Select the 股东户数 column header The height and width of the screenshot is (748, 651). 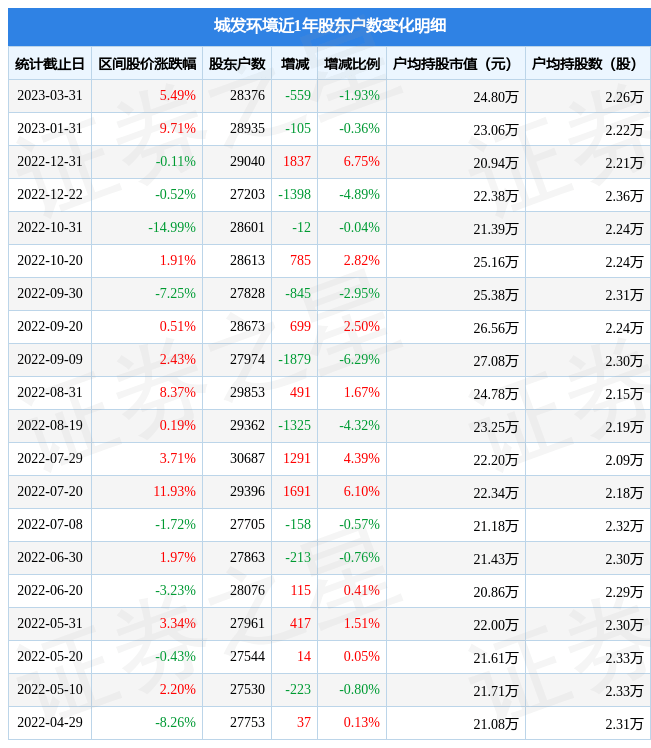pos(237,64)
